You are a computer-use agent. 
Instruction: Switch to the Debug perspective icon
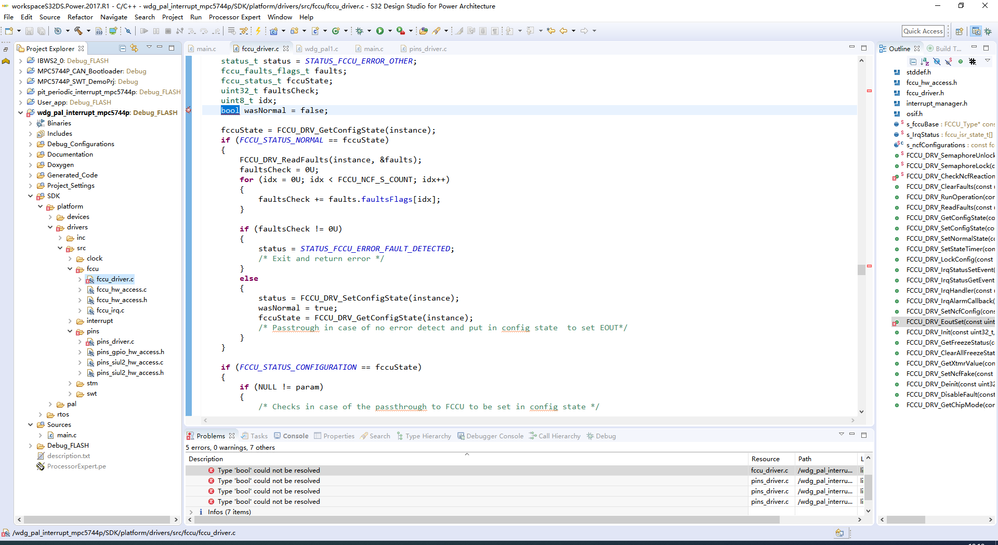tap(988, 31)
